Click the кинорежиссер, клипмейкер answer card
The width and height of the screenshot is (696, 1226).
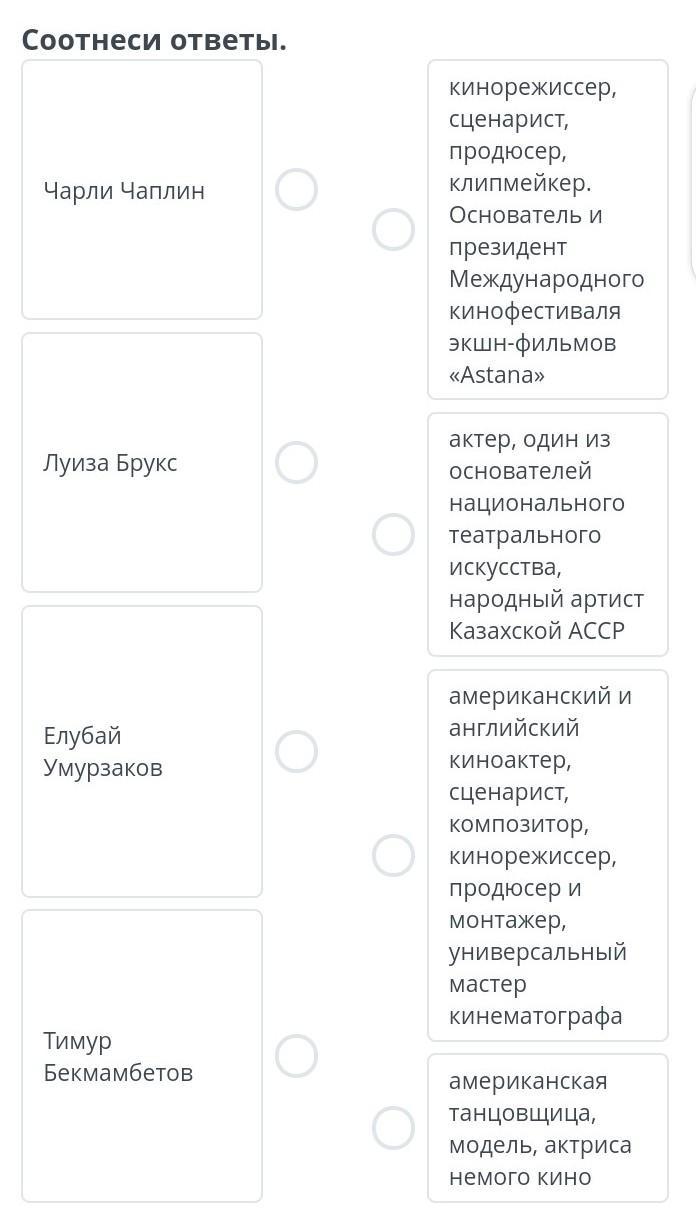point(548,229)
